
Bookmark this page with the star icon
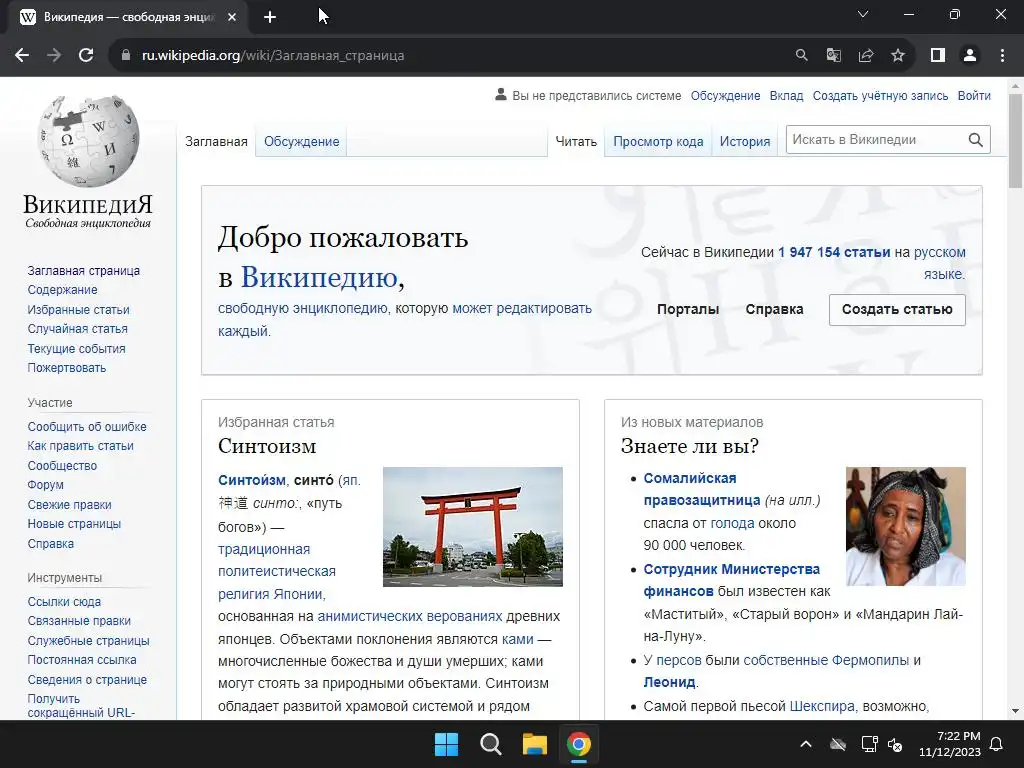click(x=898, y=56)
